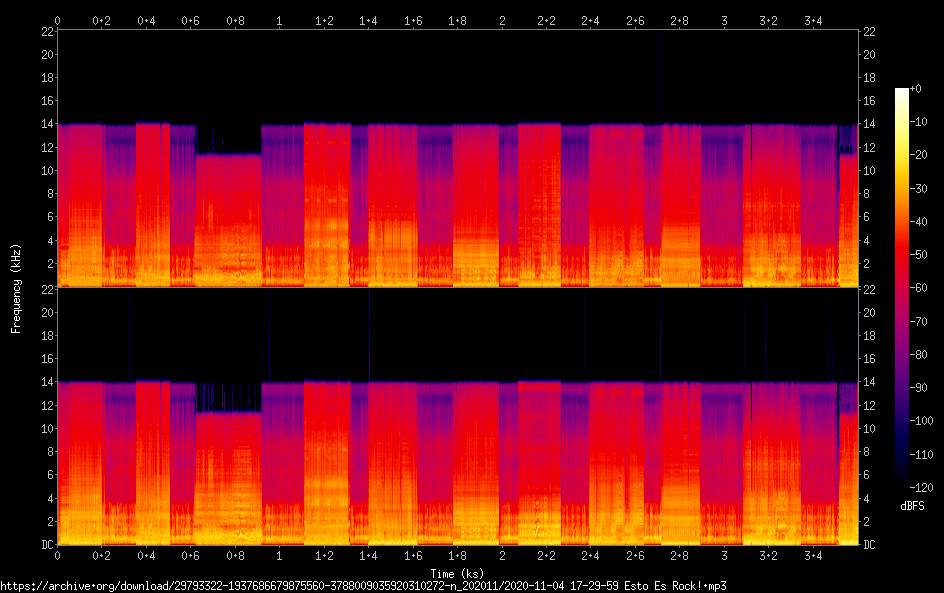Click the "-90" color scale value
Viewport: 944px width, 593px height.
919,388
